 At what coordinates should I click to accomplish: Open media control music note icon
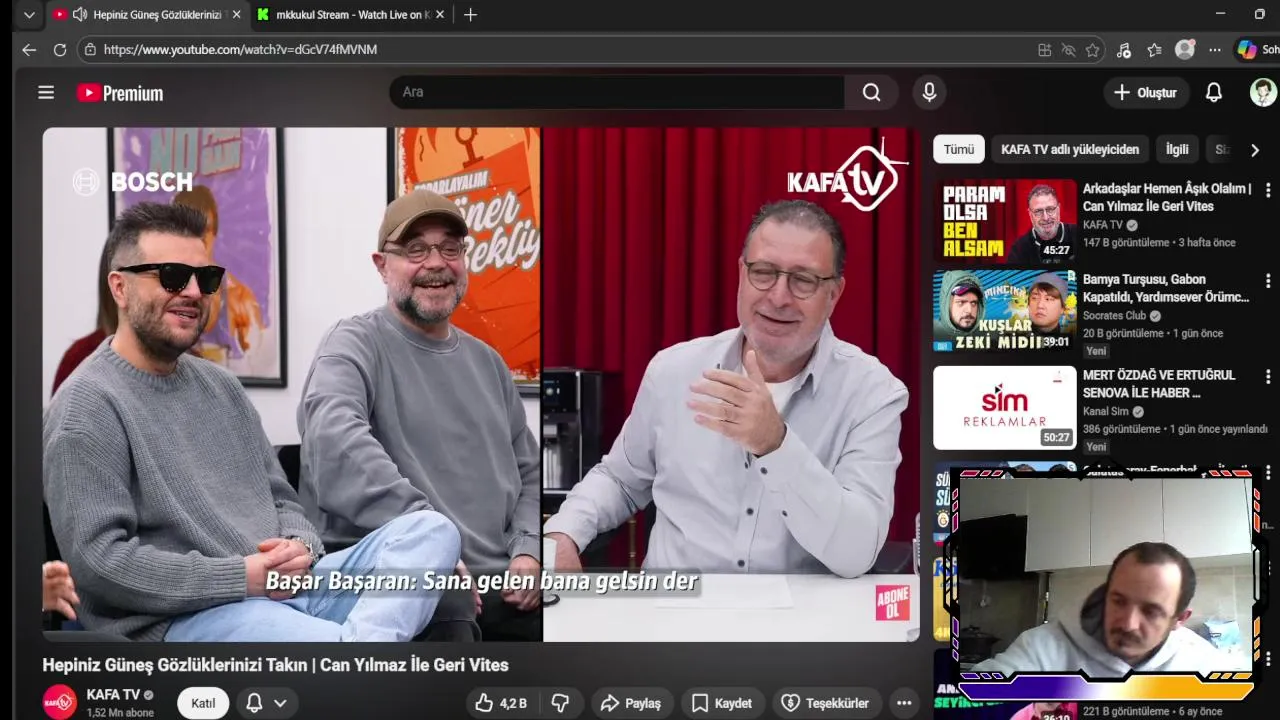click(x=1124, y=49)
